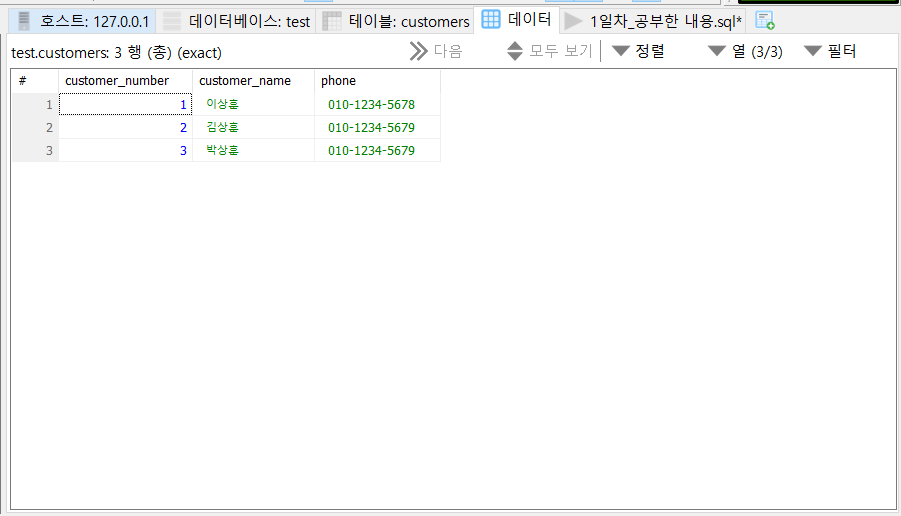Open the 테이블: customers tab
Viewport: 901px width, 516px height.
(395, 21)
